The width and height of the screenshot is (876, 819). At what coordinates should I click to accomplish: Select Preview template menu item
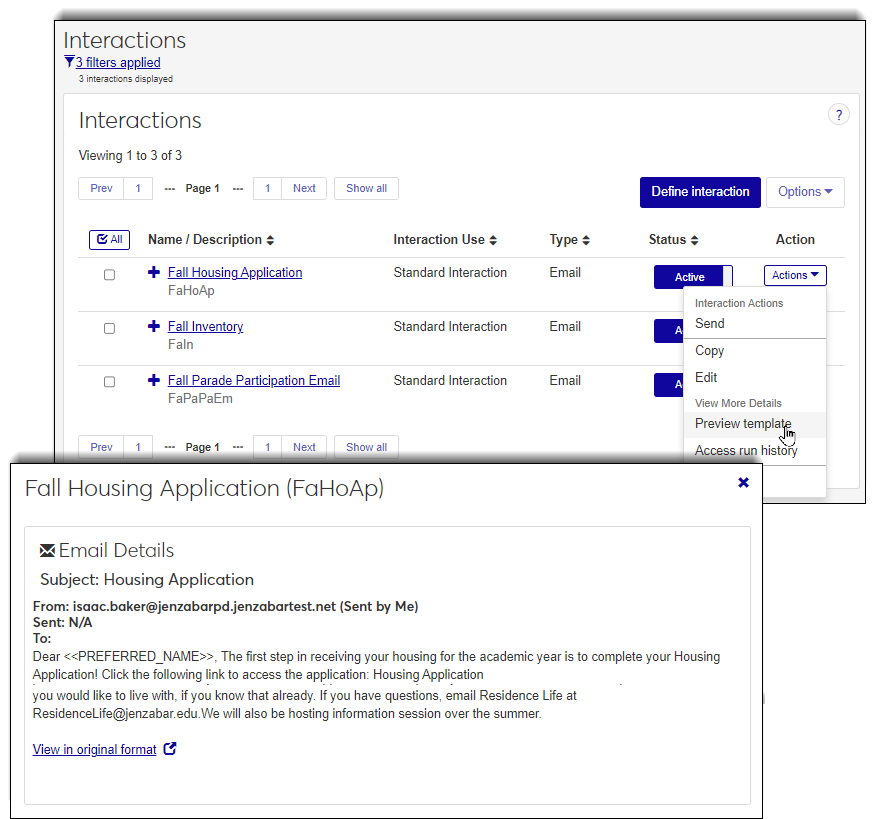tap(754, 424)
